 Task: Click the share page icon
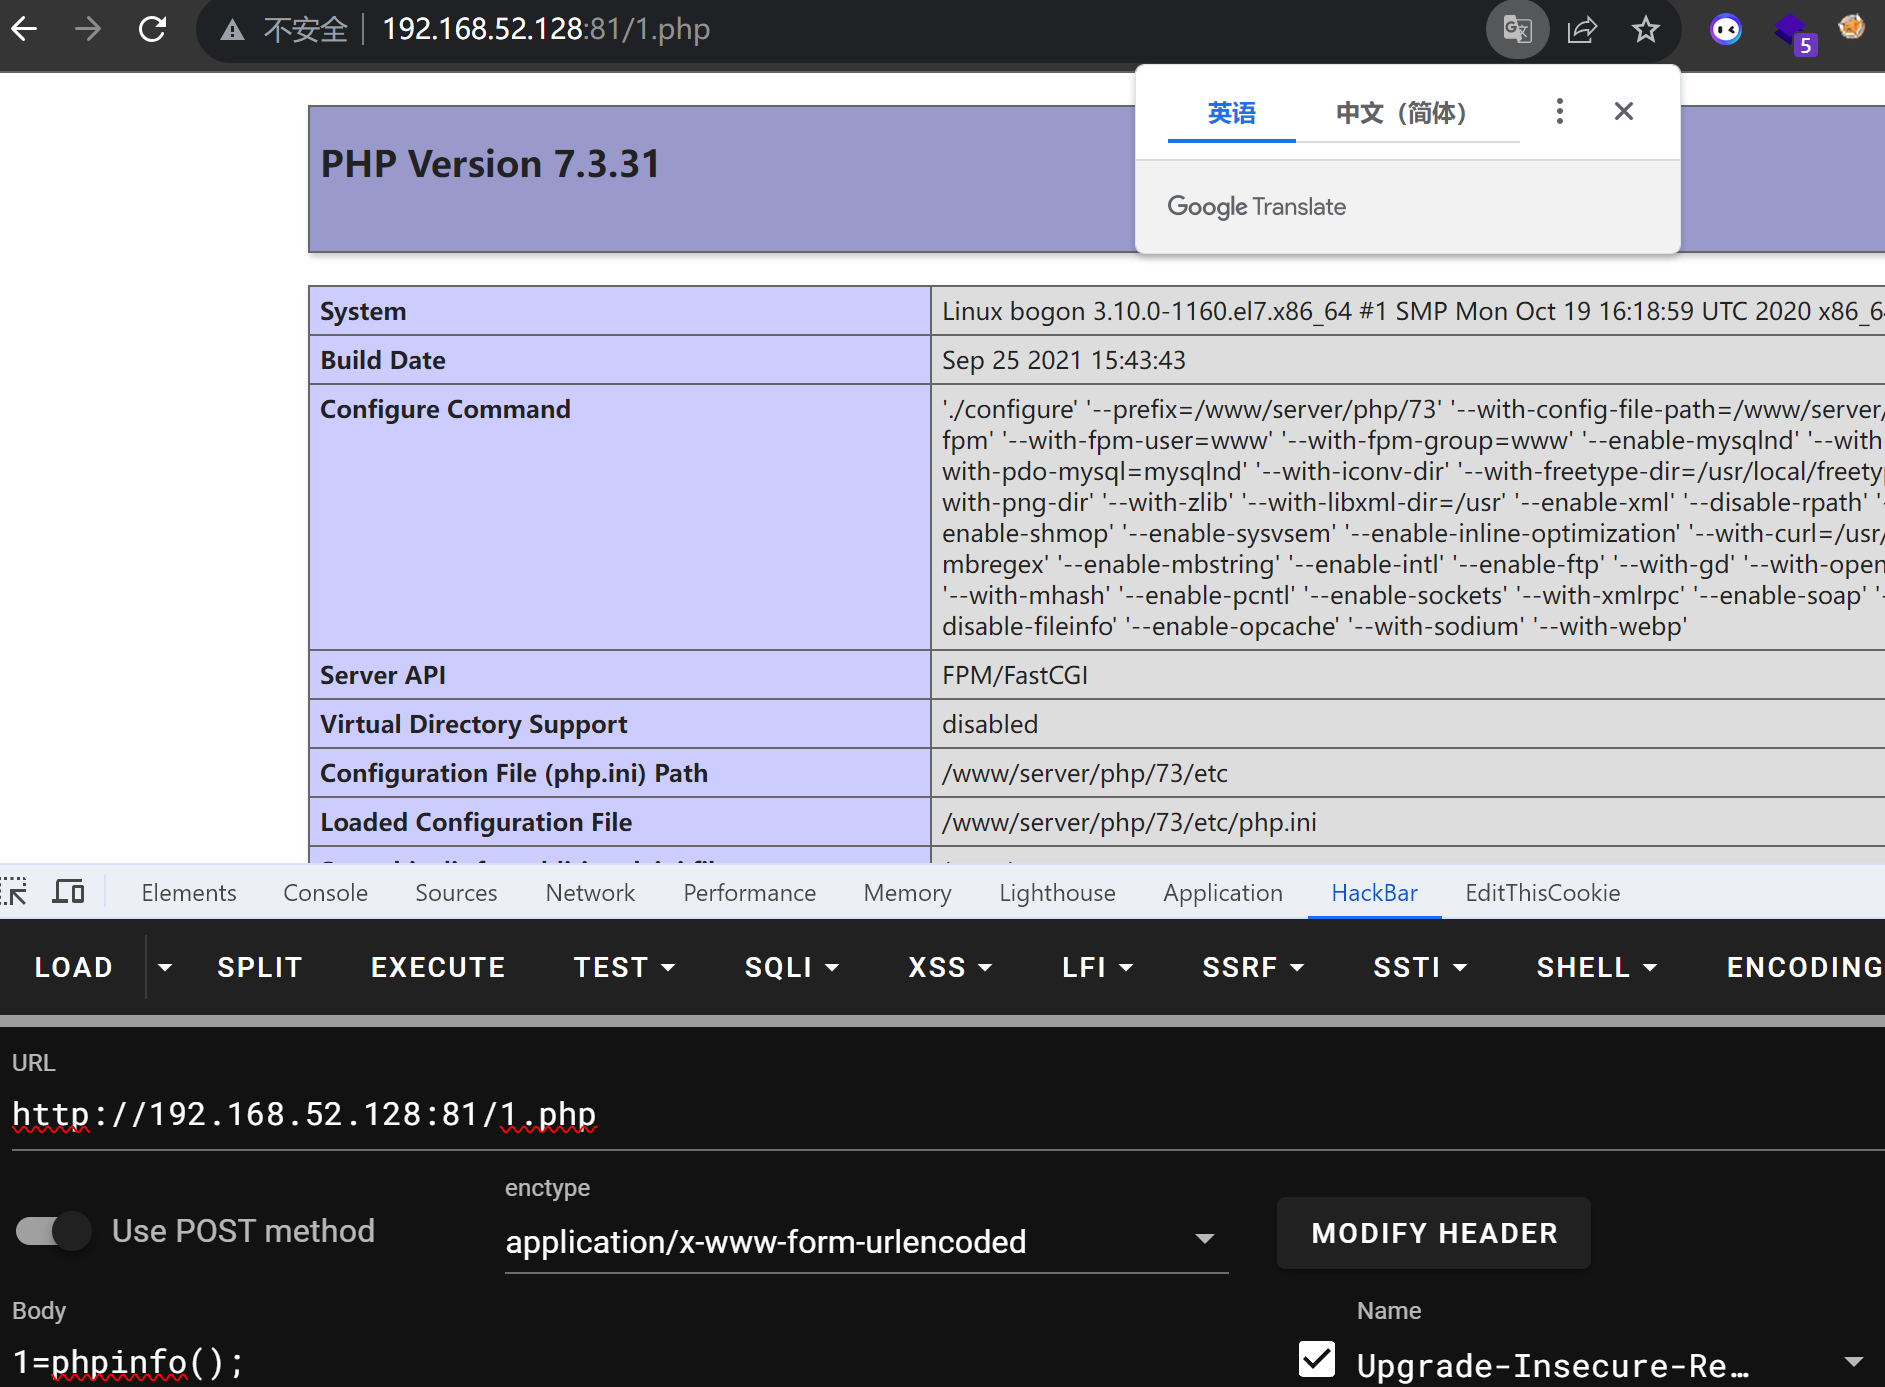(1582, 29)
